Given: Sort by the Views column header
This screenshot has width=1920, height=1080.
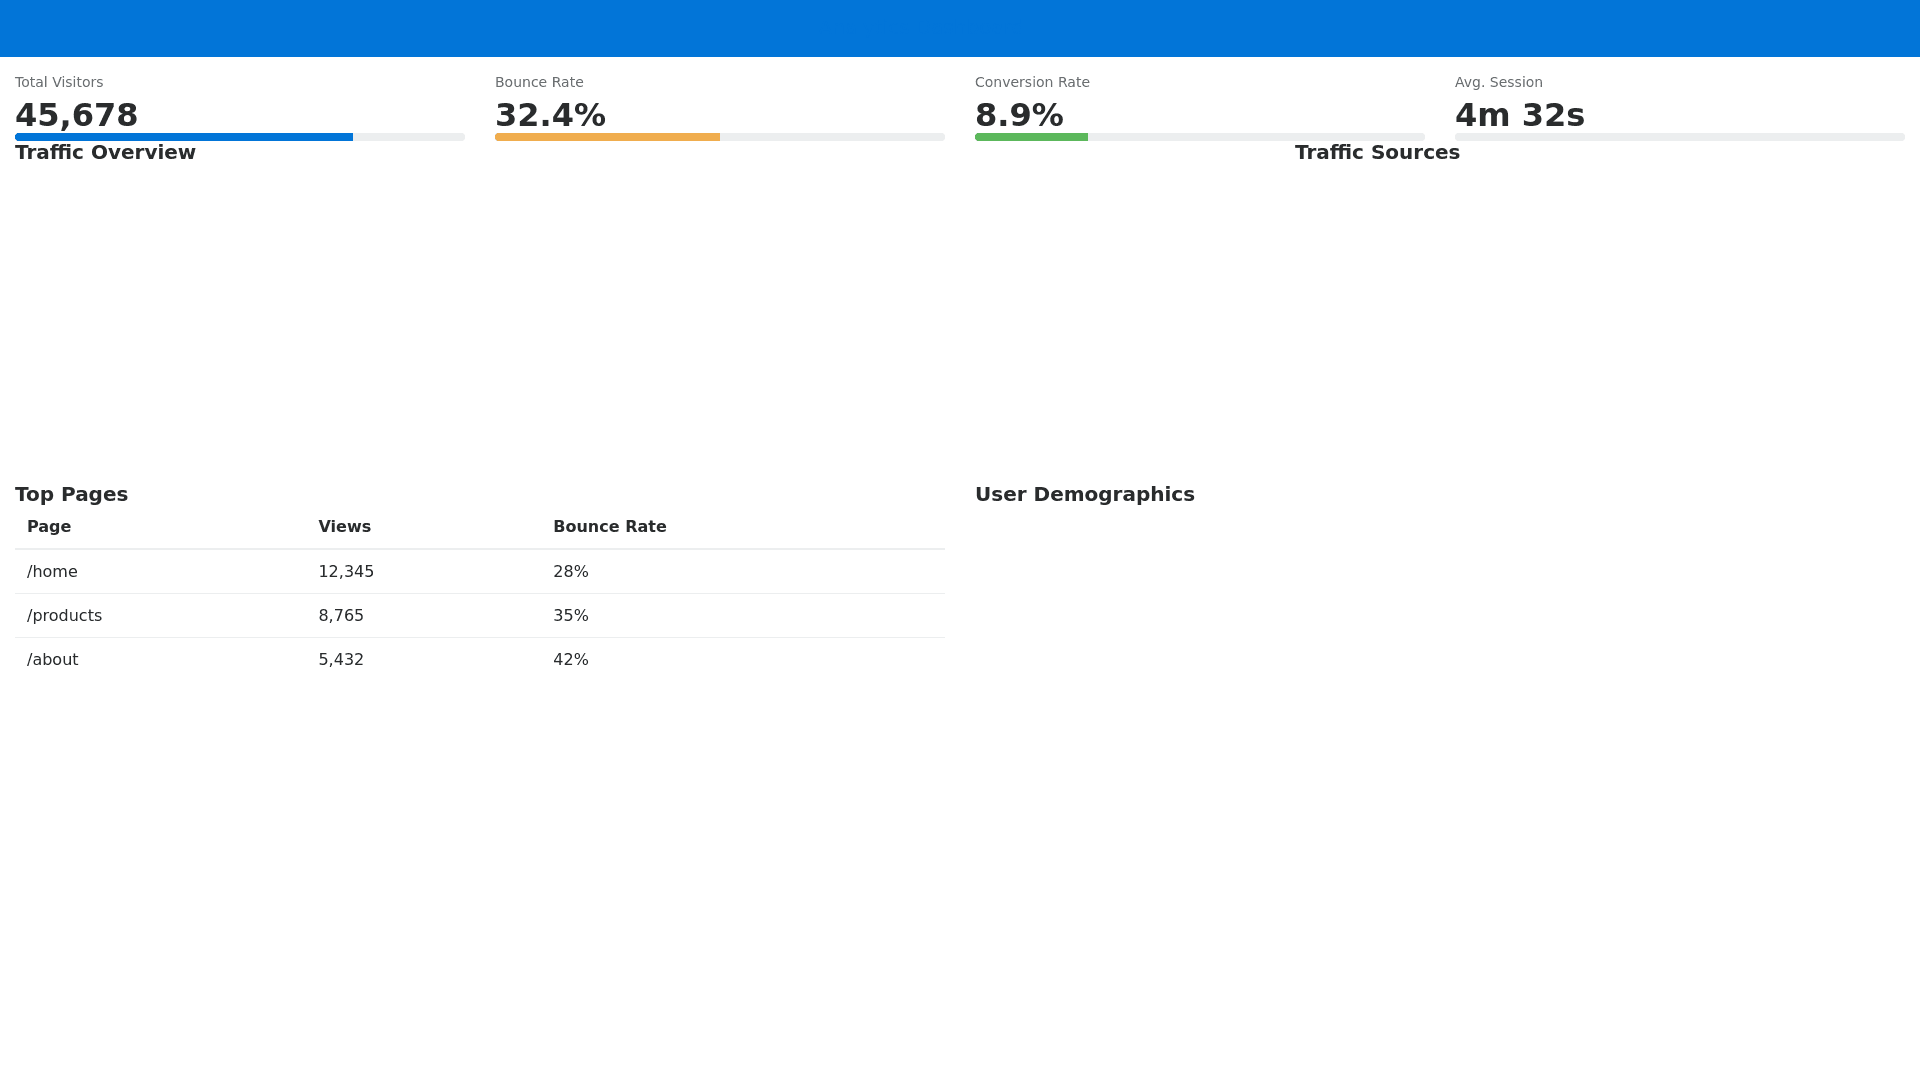Looking at the screenshot, I should pyautogui.click(x=344, y=526).
